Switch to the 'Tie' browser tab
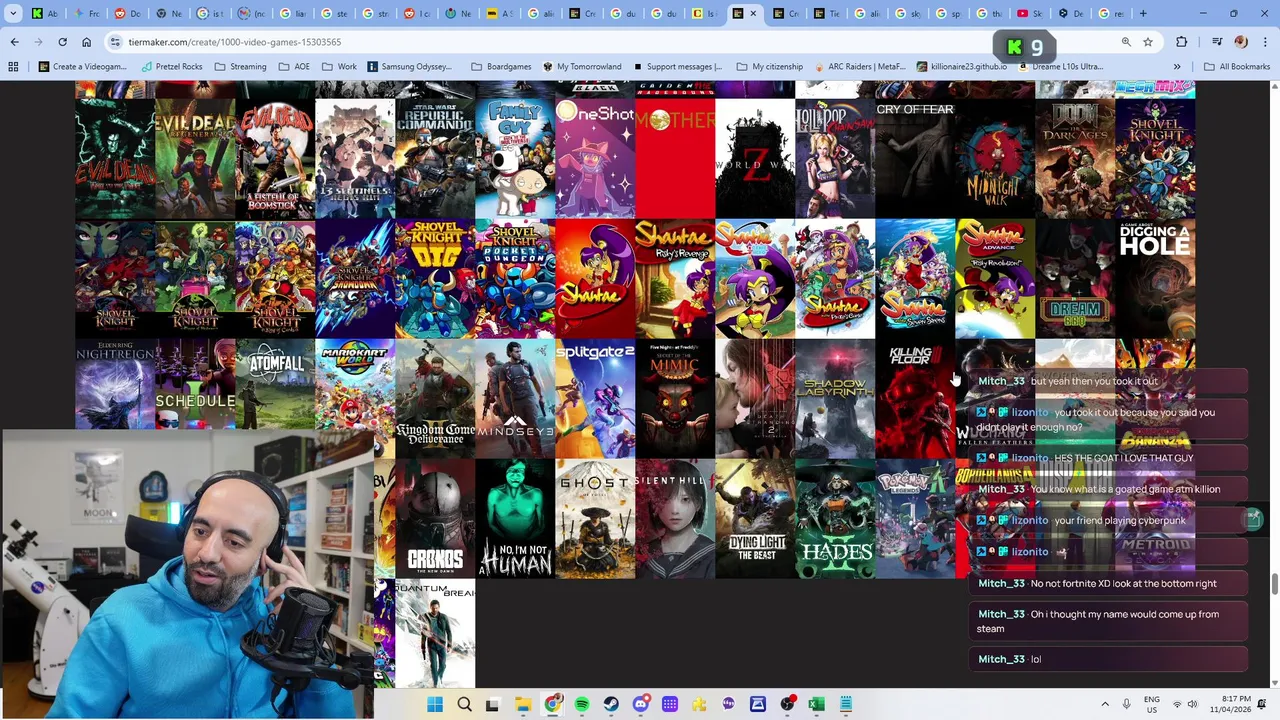This screenshot has height=720, width=1280. point(826,14)
